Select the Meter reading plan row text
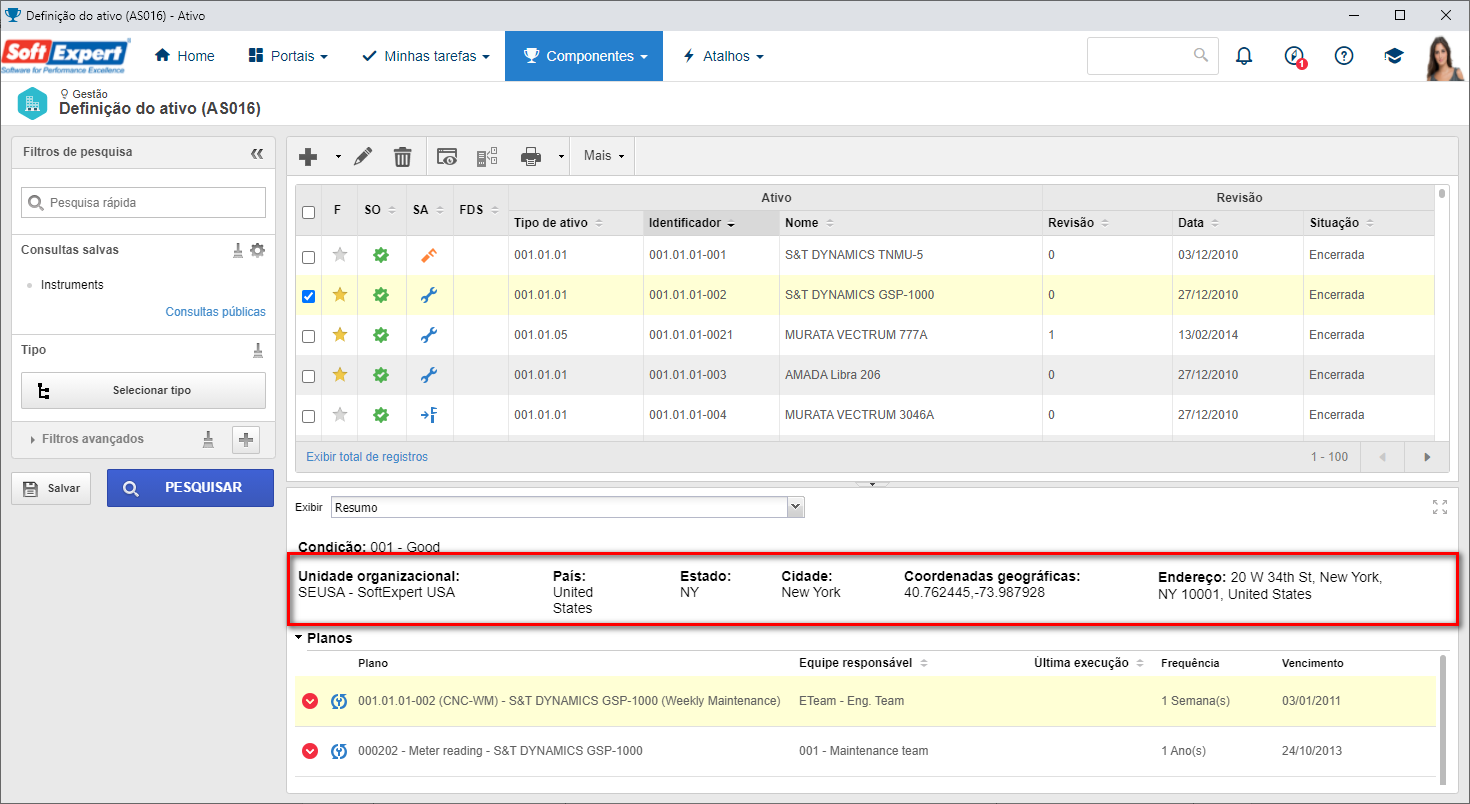Screen dimensions: 1470x804 coord(500,751)
